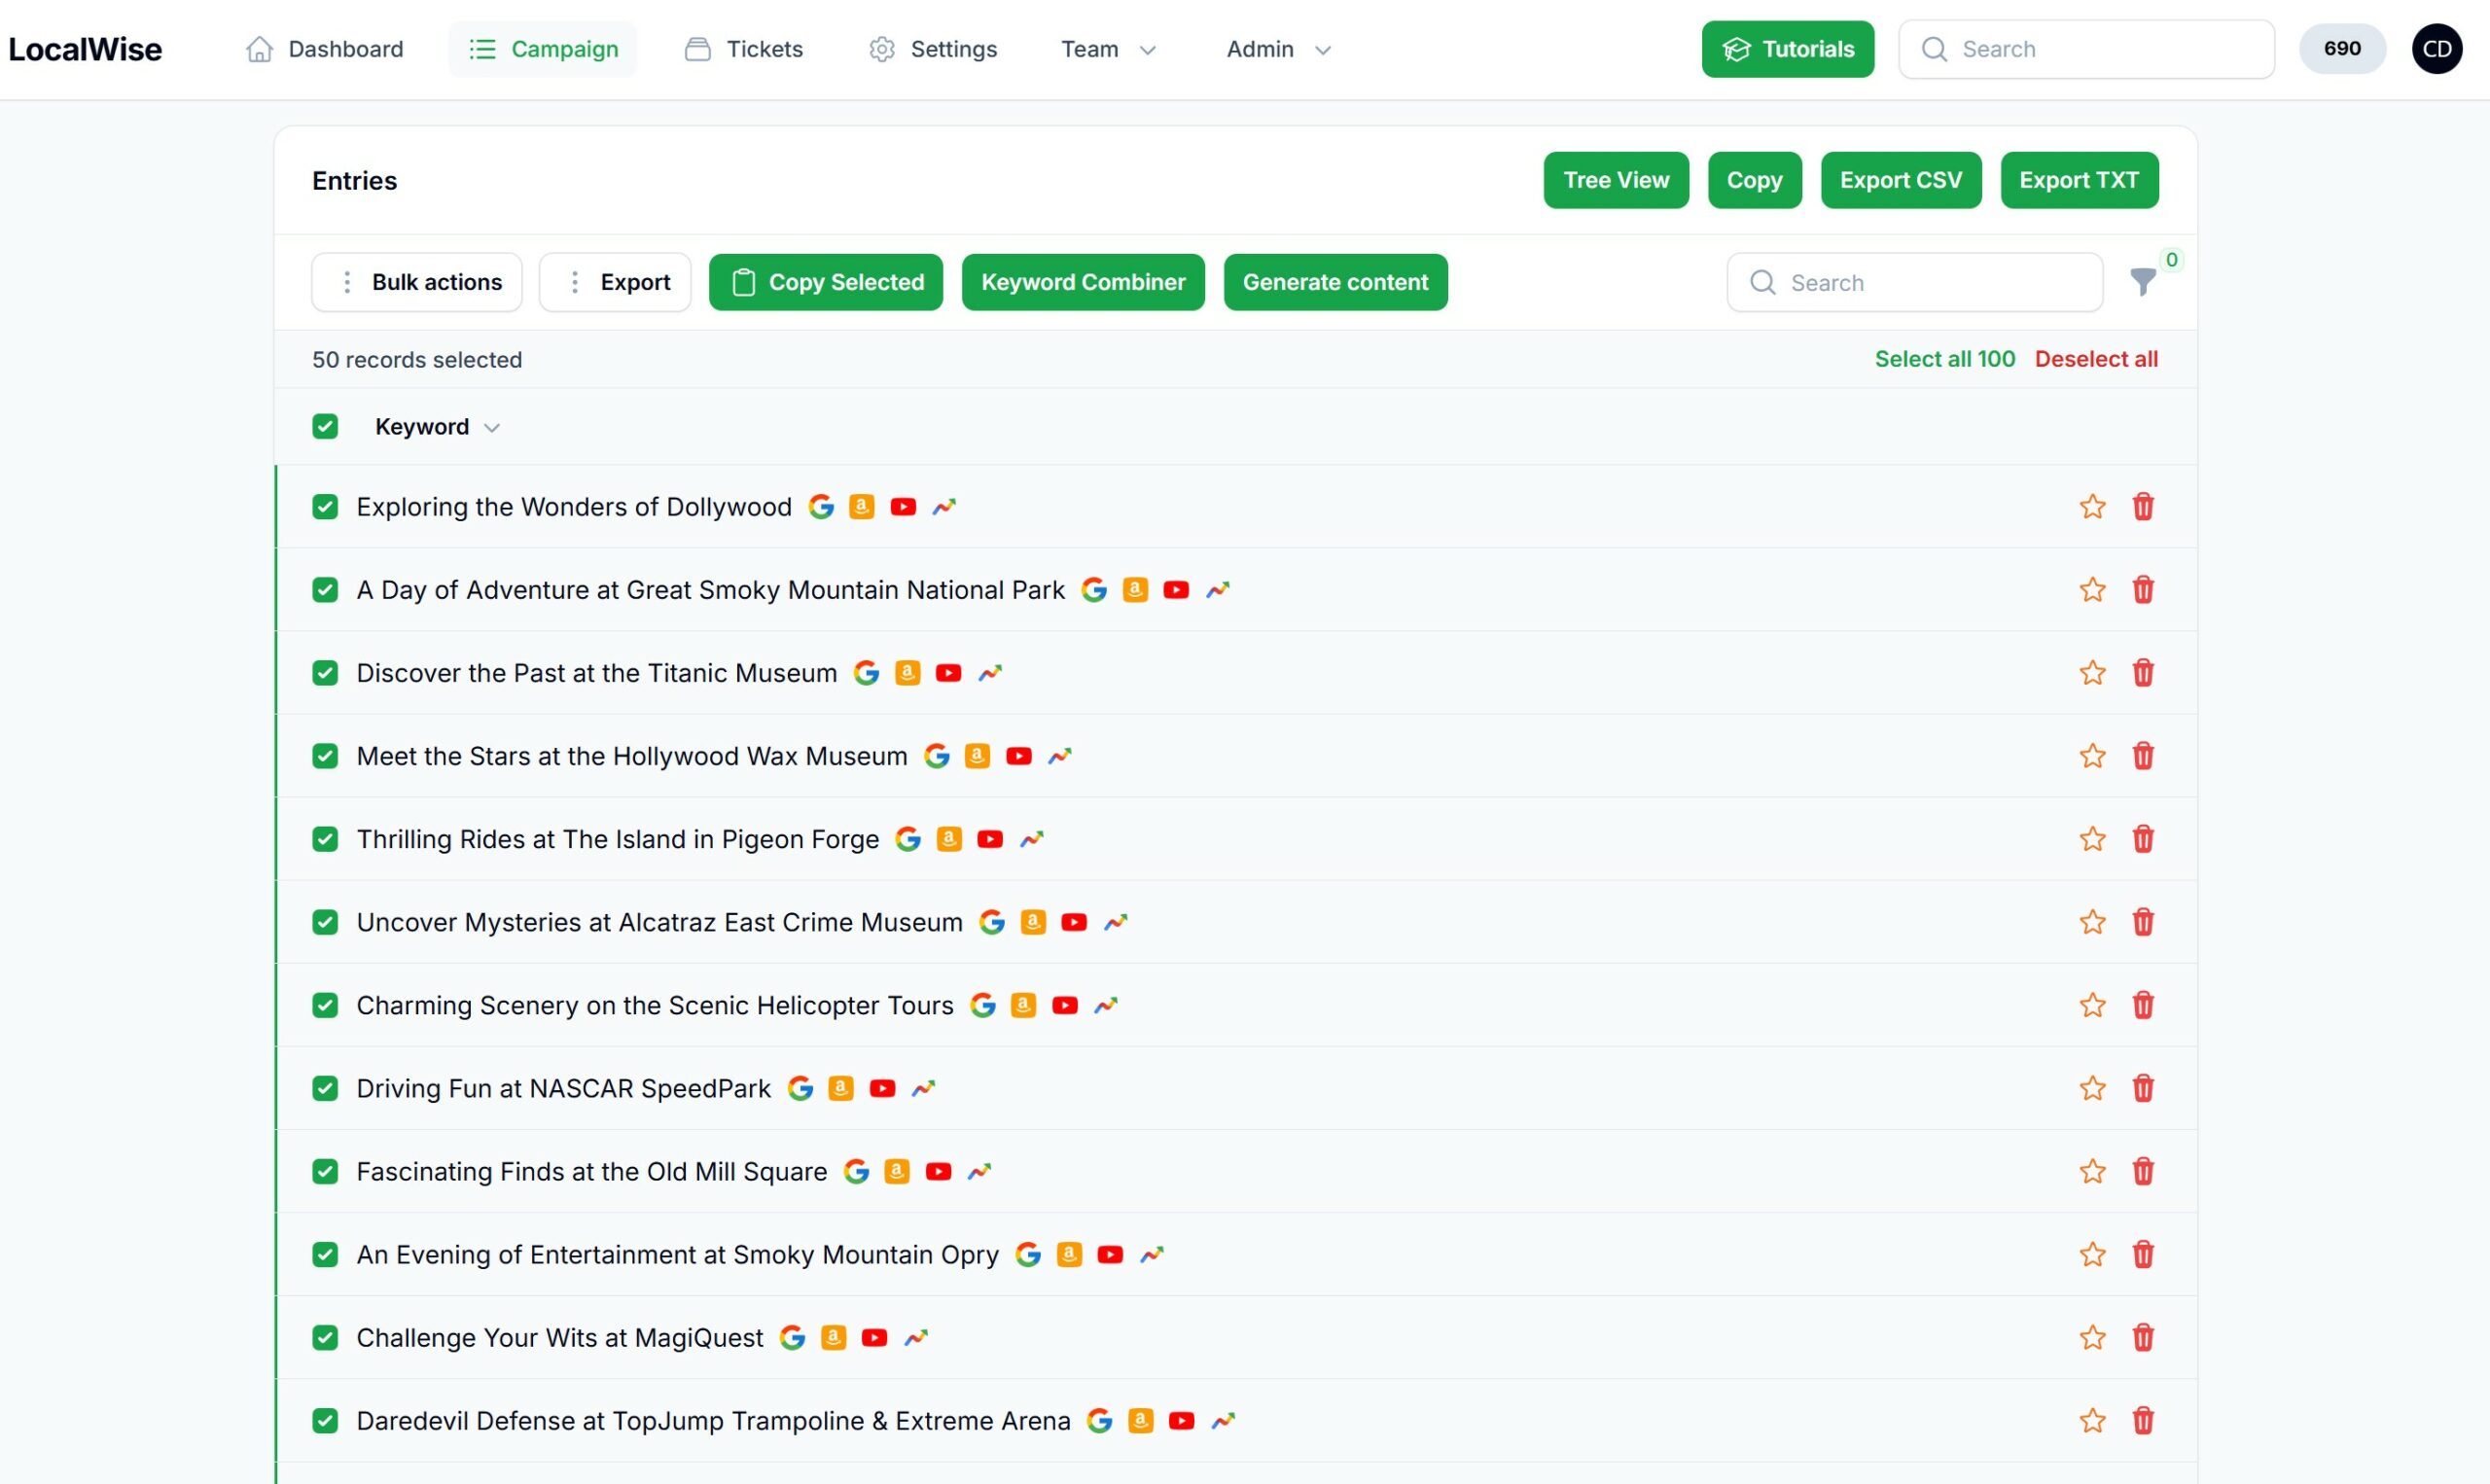Toggle the header select-all checkbox
The image size is (2490, 1484).
pyautogui.click(x=325, y=427)
